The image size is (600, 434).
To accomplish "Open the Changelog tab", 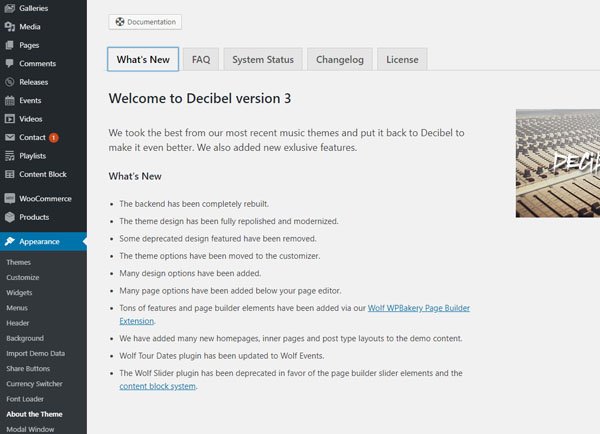I will pos(340,59).
